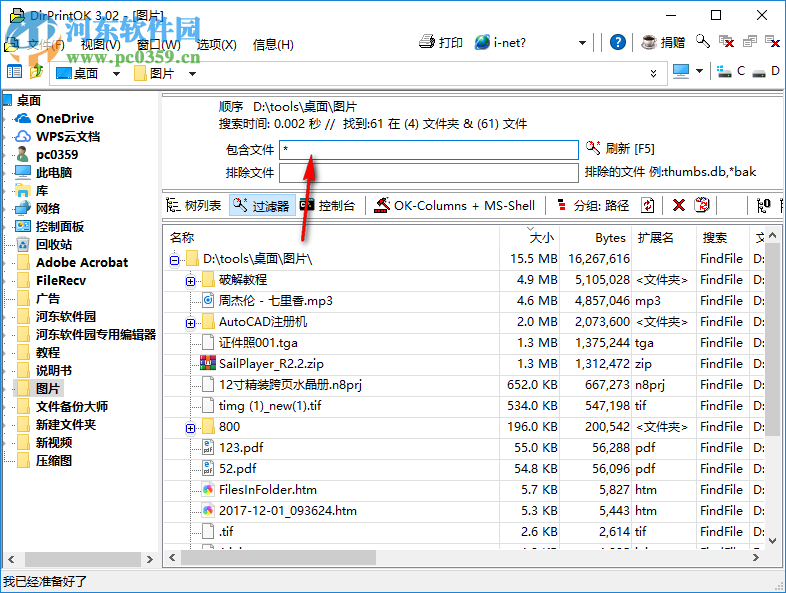Open the 视图(V) menu
This screenshot has width=786, height=593.
tap(101, 45)
